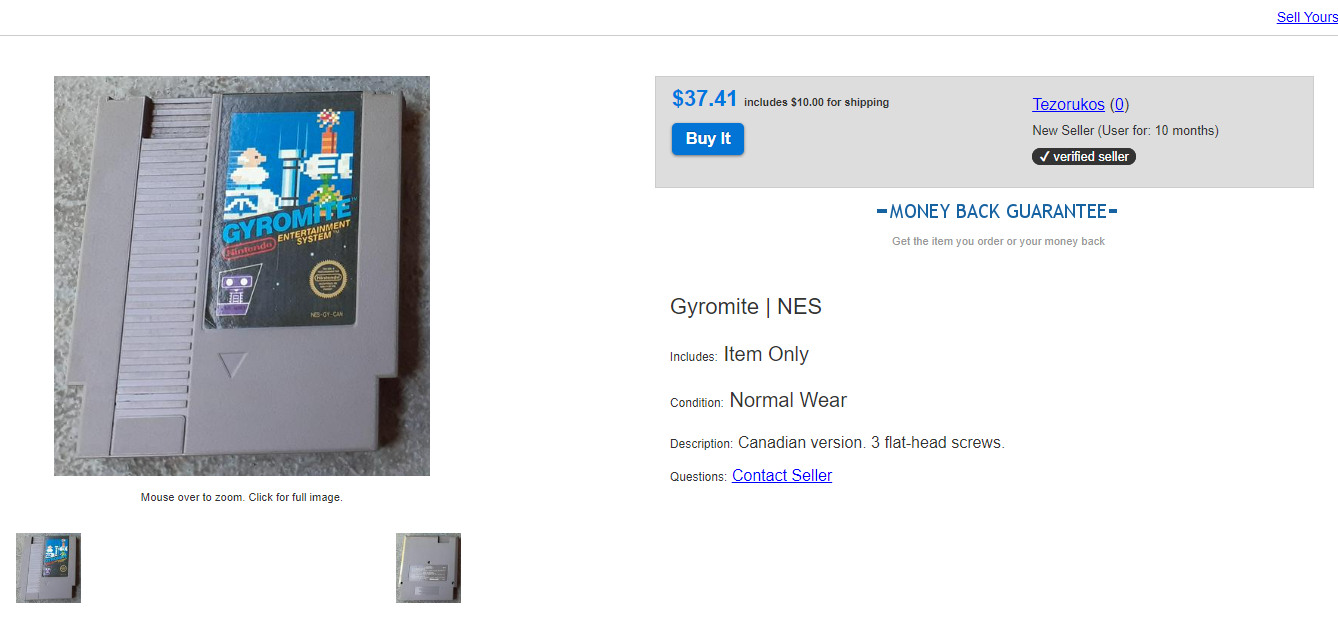Click the Gyromite | NES title
The image size is (1338, 621).
746,307
